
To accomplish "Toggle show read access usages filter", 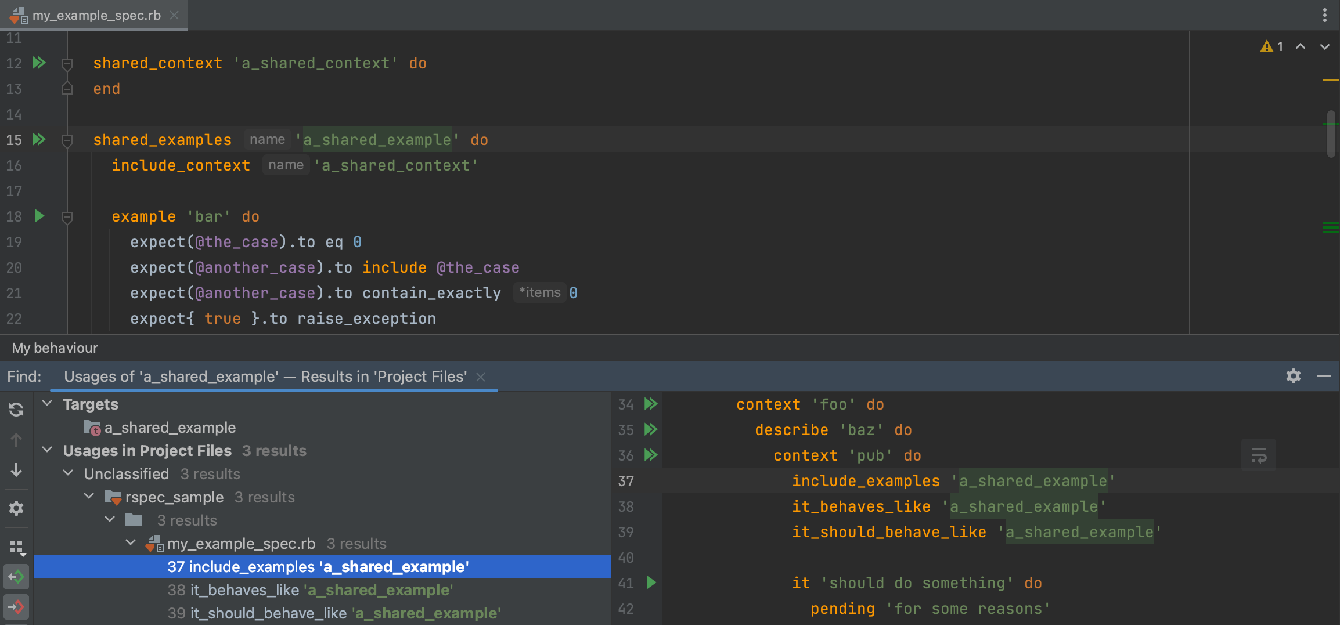I will click(x=16, y=577).
